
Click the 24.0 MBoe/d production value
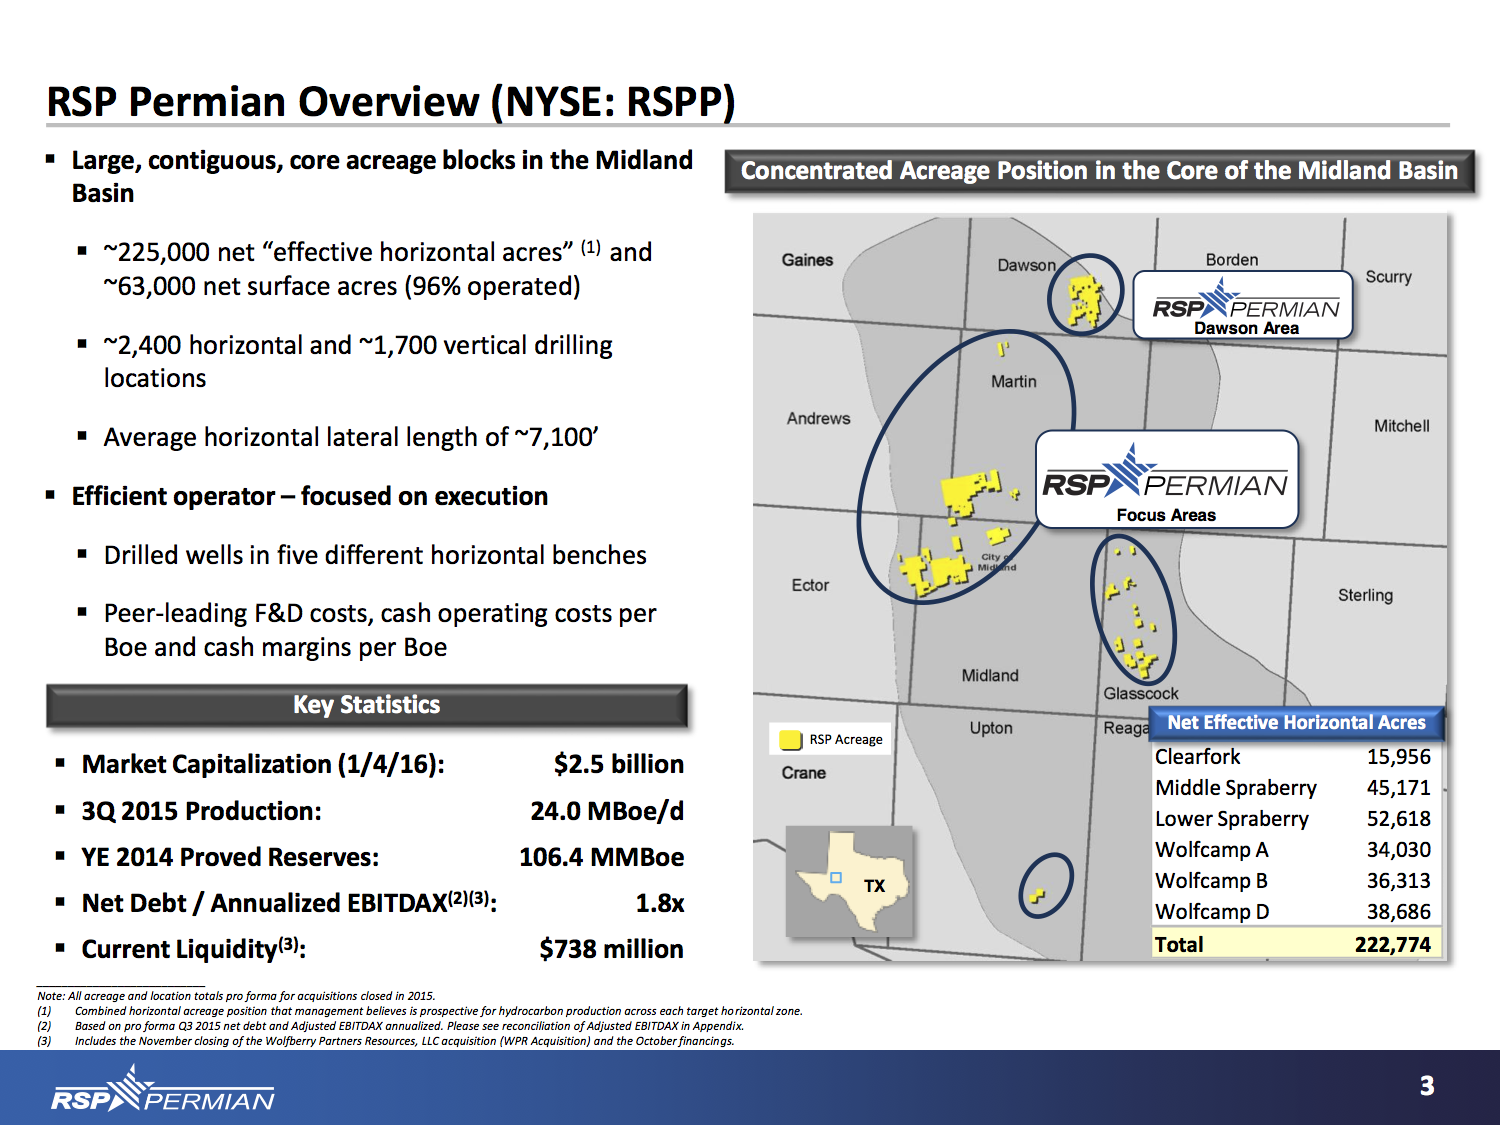(607, 811)
